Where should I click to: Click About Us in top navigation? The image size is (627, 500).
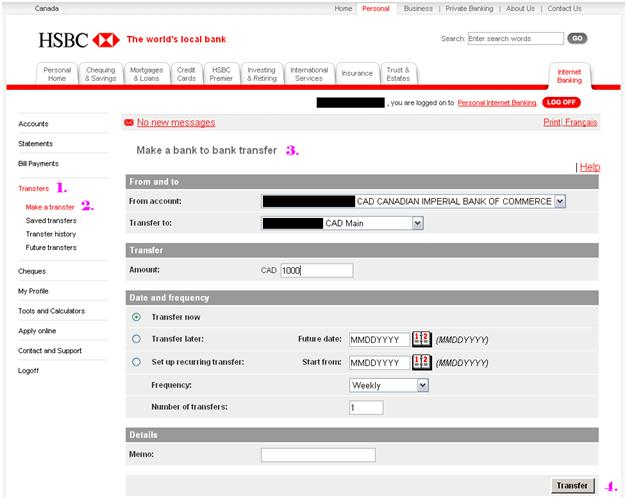tap(520, 8)
